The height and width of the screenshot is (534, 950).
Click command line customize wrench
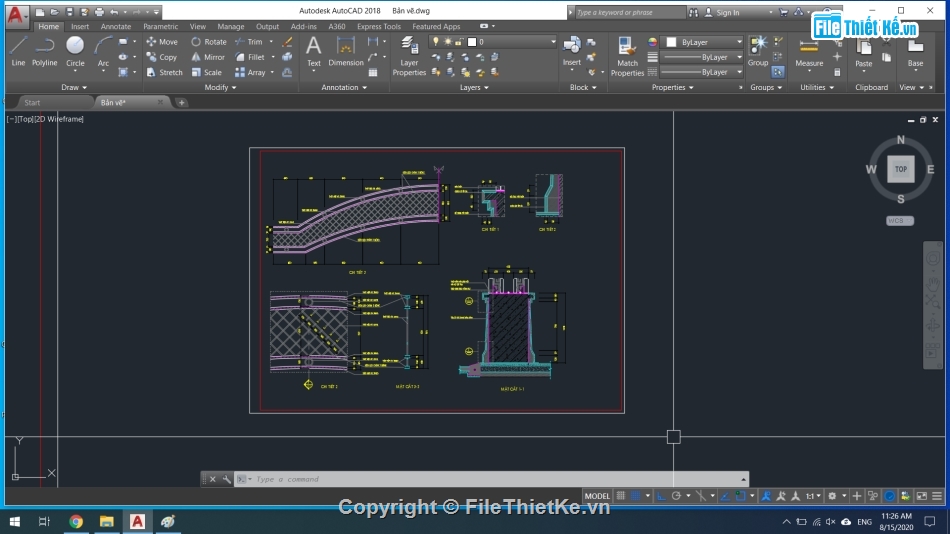226,479
